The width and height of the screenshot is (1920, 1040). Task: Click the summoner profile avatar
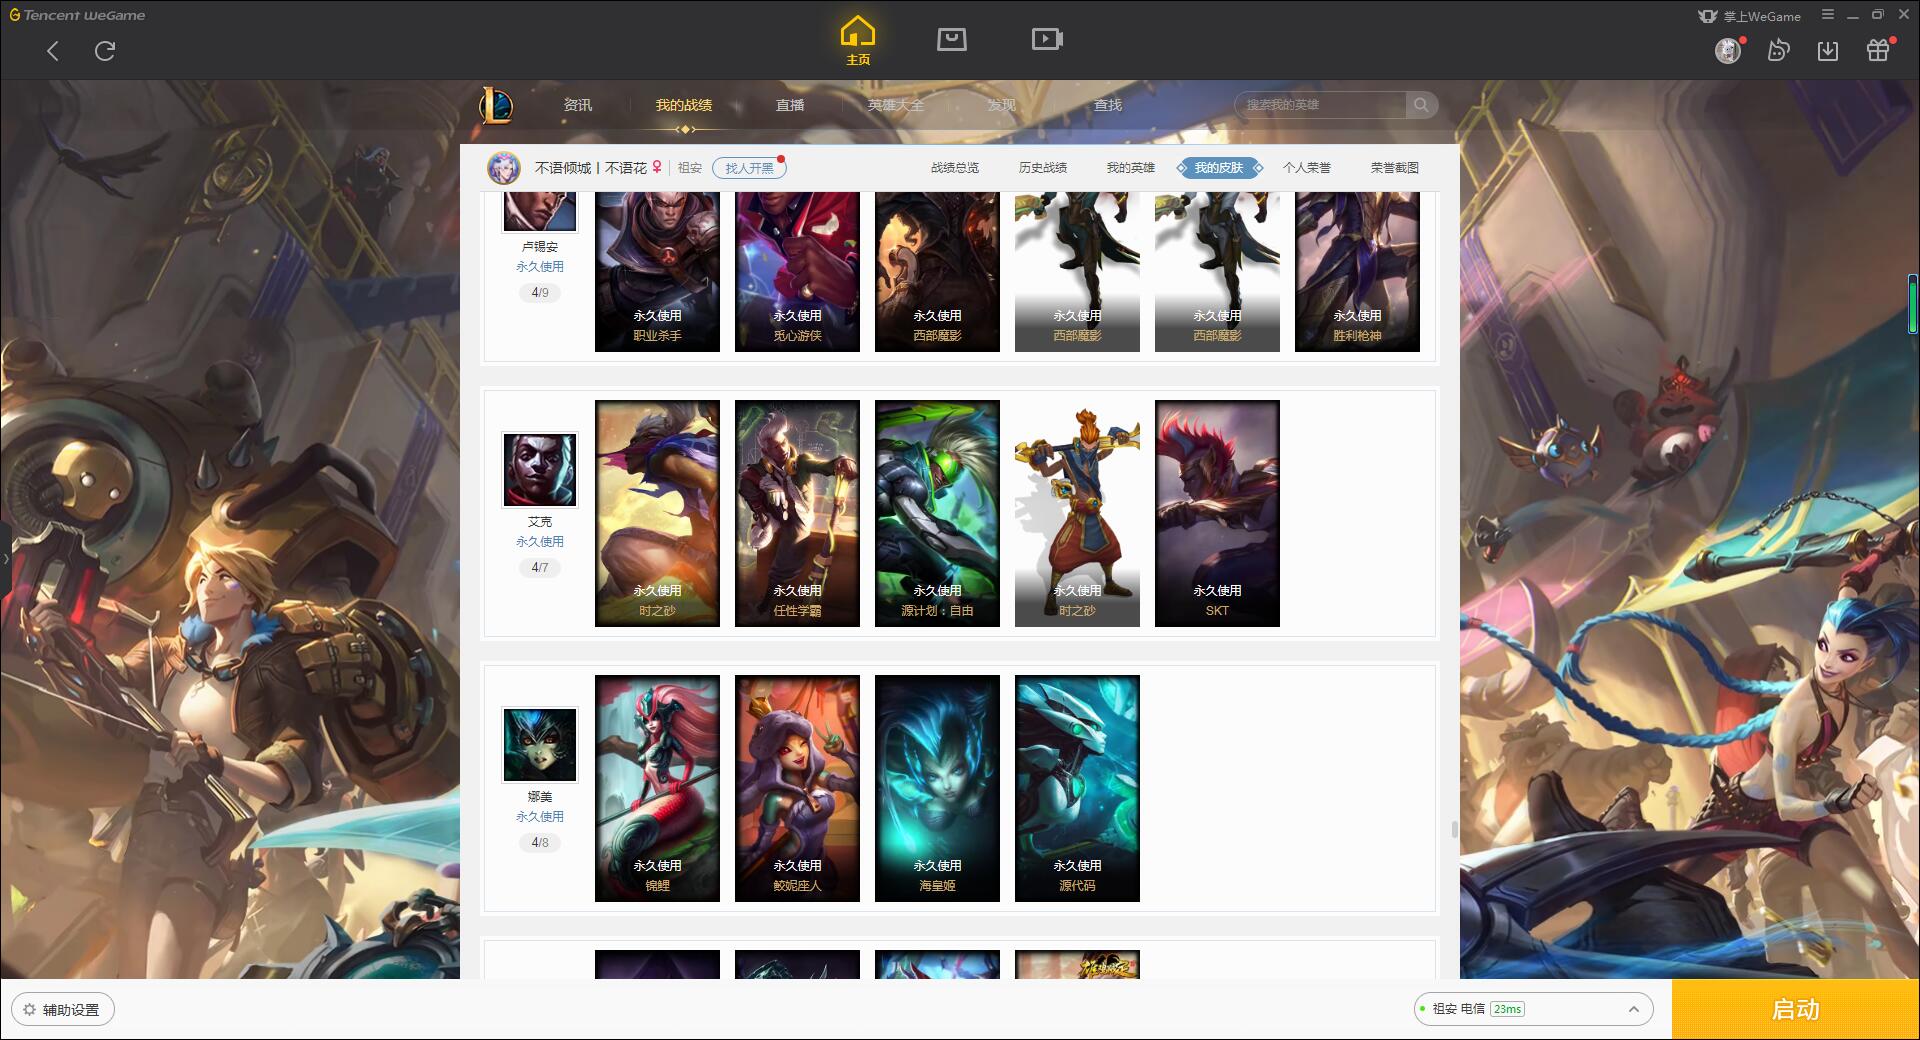tap(504, 168)
